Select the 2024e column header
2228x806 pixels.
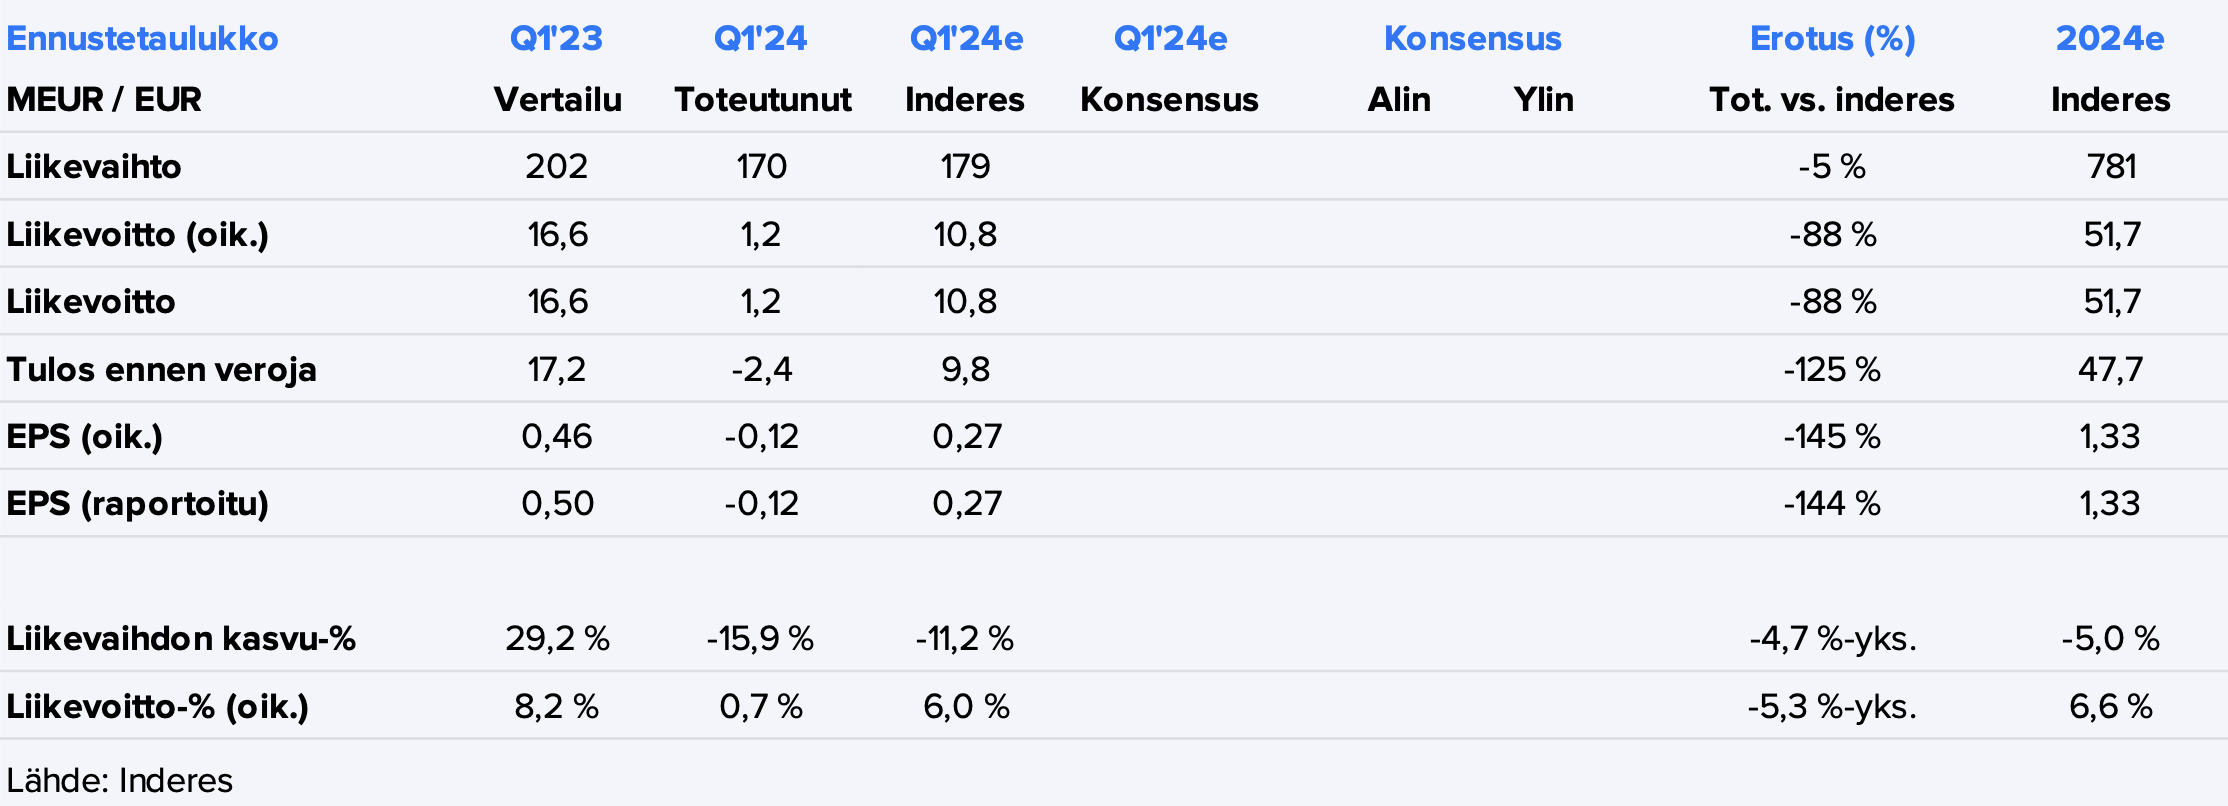(2110, 39)
